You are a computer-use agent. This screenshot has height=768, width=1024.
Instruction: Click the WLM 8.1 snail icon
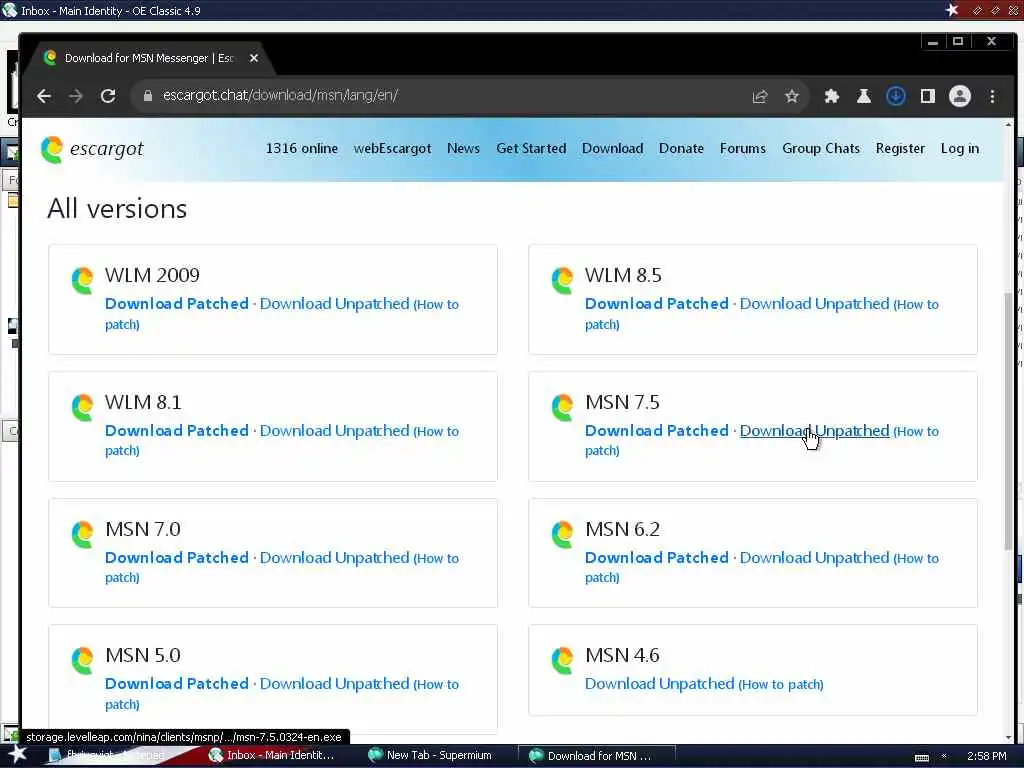[82, 408]
